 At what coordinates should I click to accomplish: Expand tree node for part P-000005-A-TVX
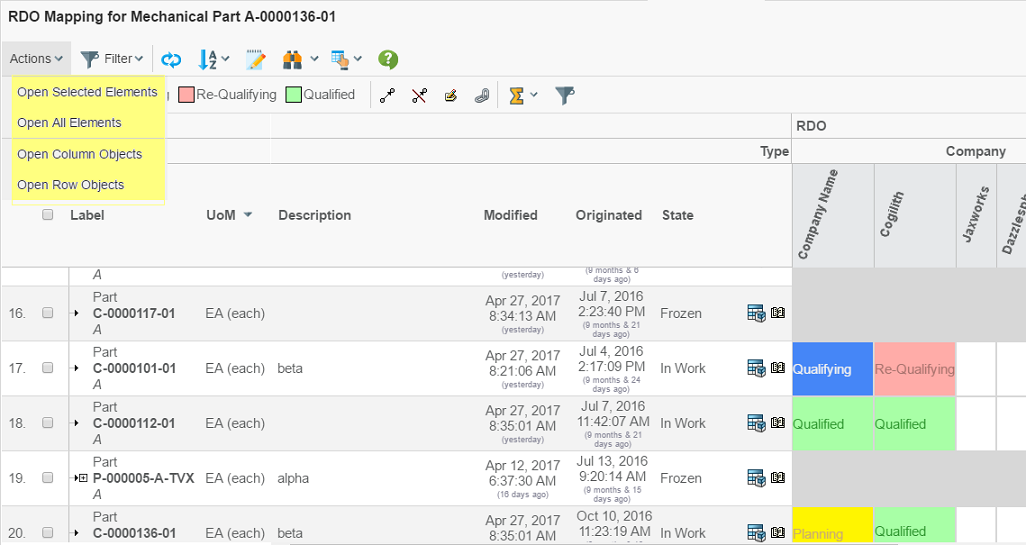(x=78, y=478)
